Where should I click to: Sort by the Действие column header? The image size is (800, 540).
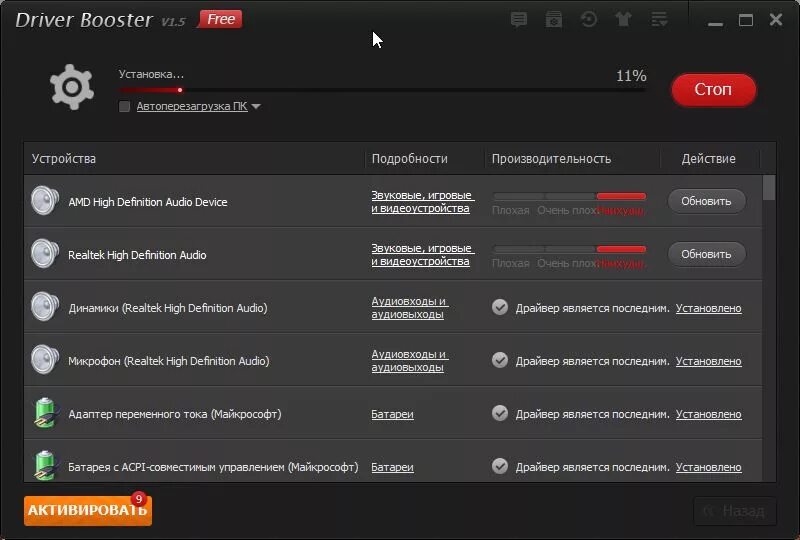(708, 159)
